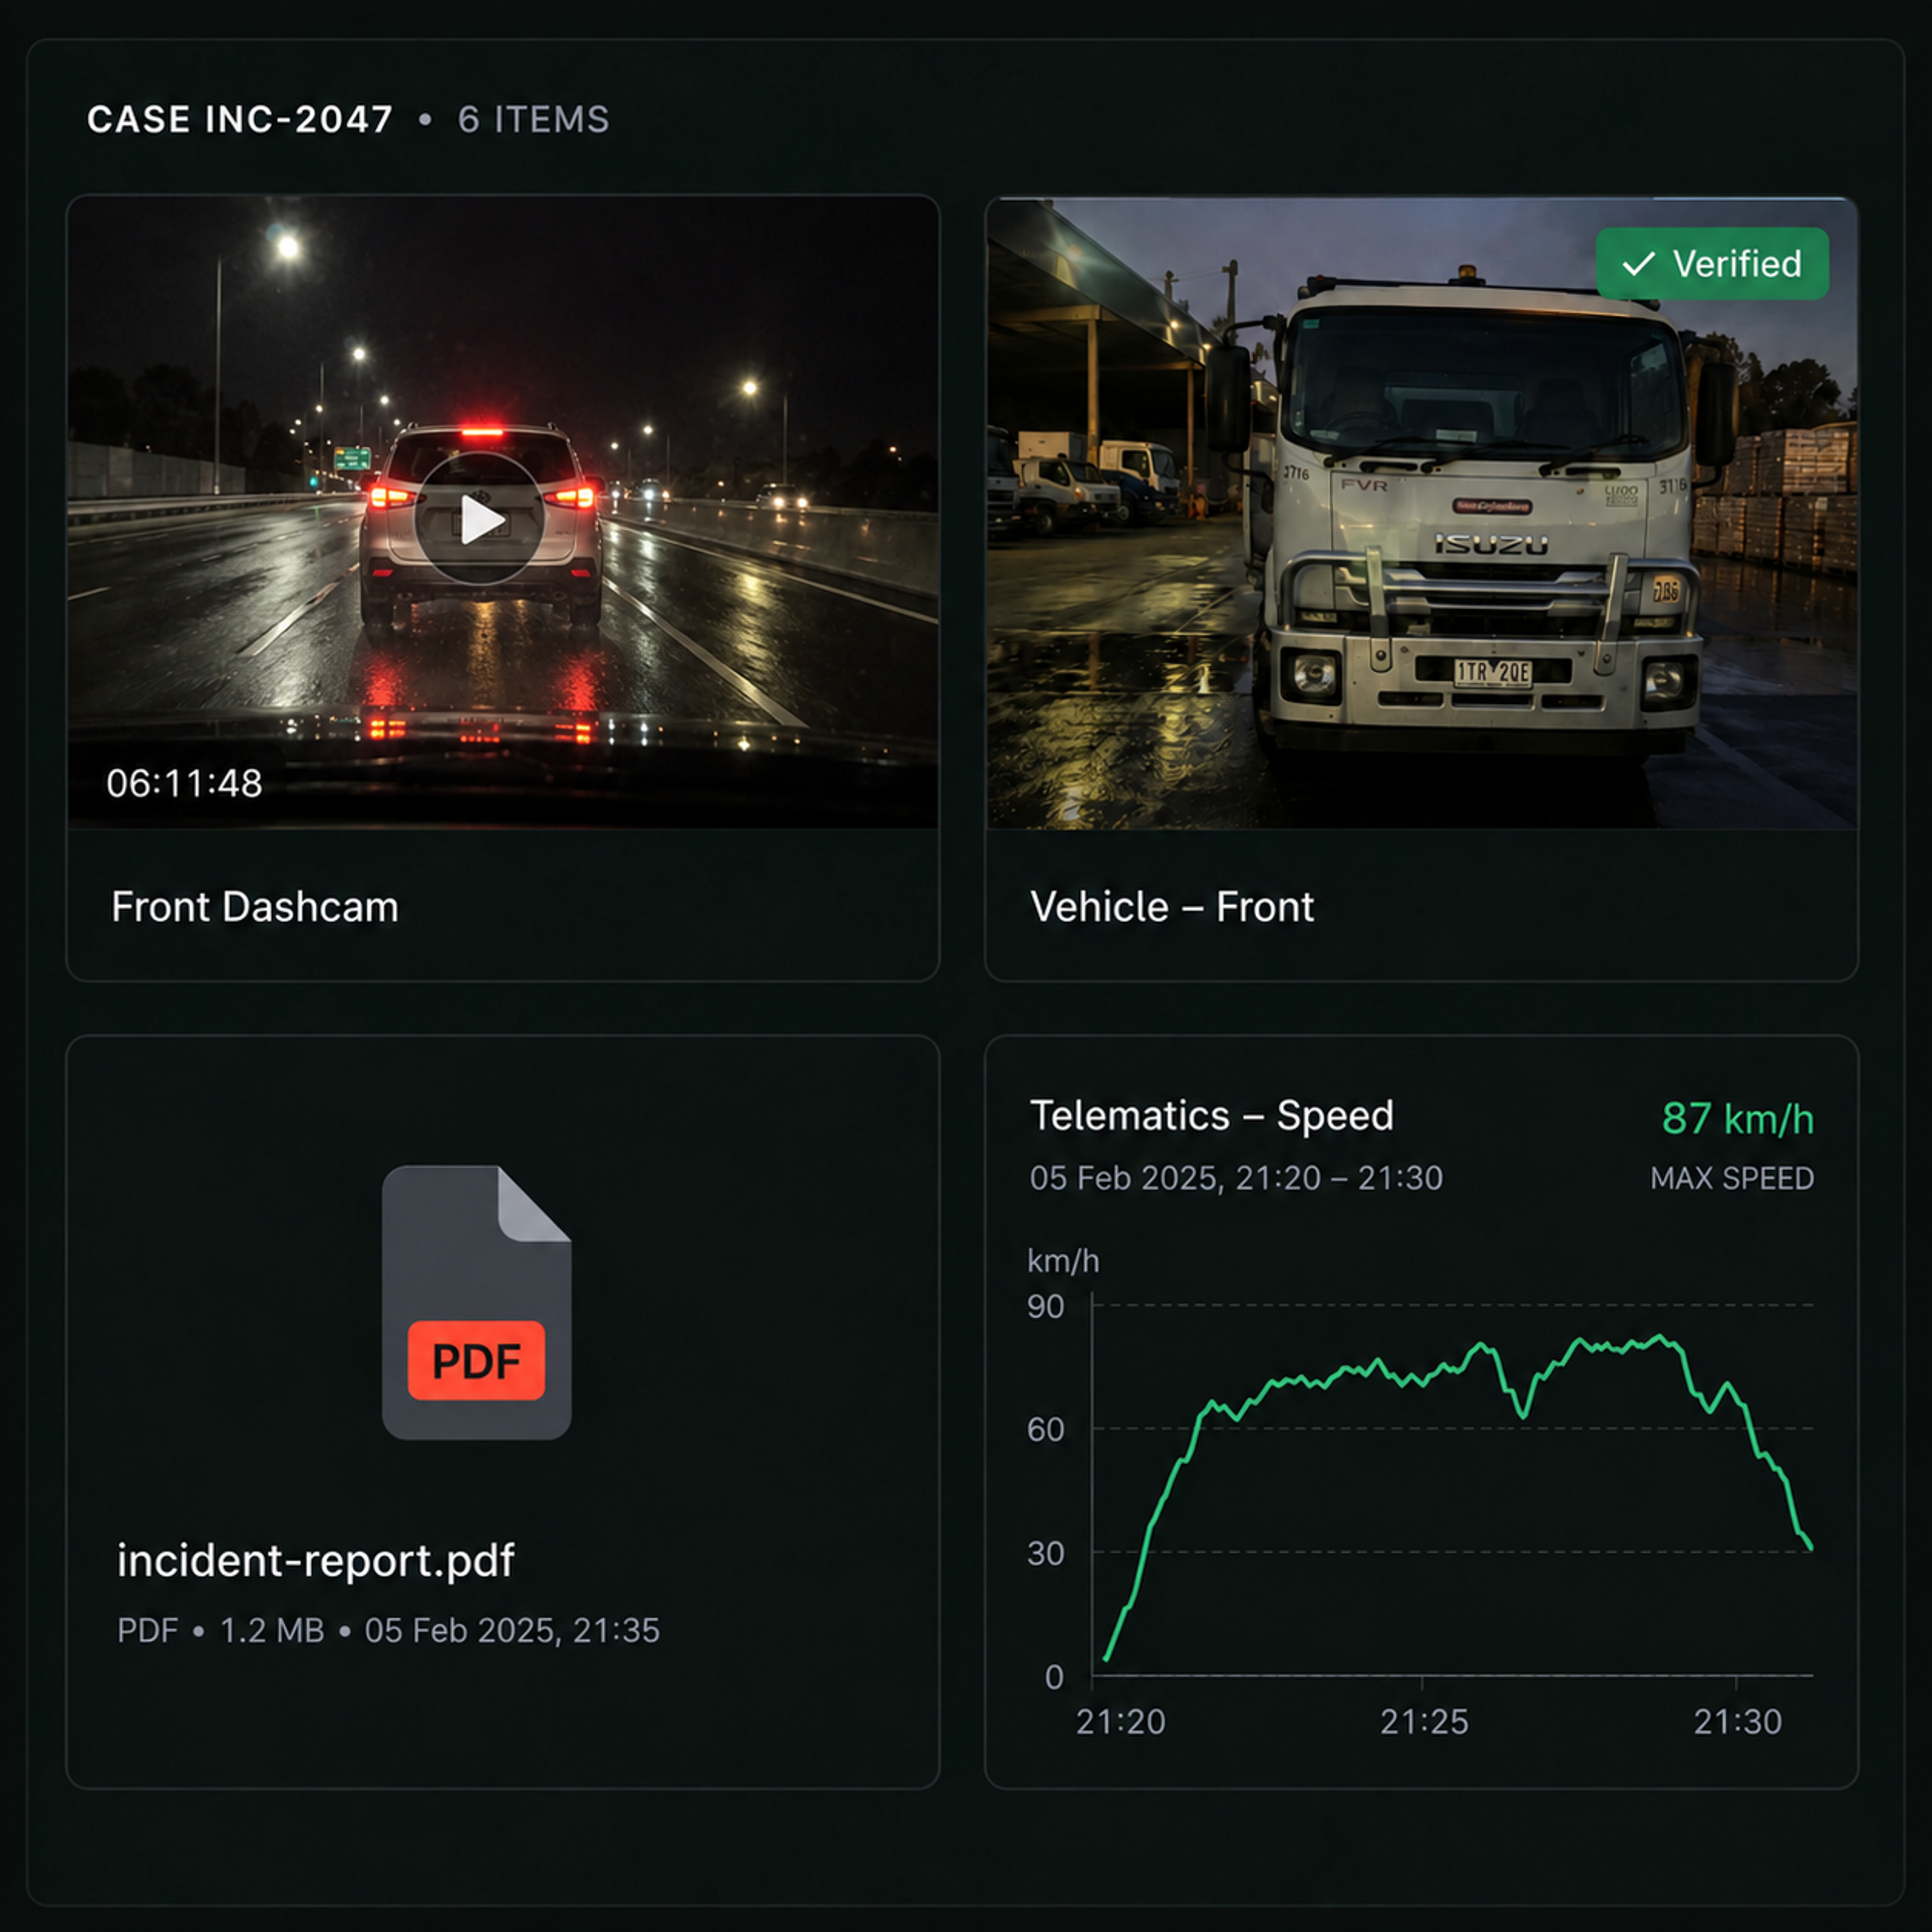Image resolution: width=1932 pixels, height=1932 pixels.
Task: Click the 21:20 axis label on chart
Action: point(1121,1722)
